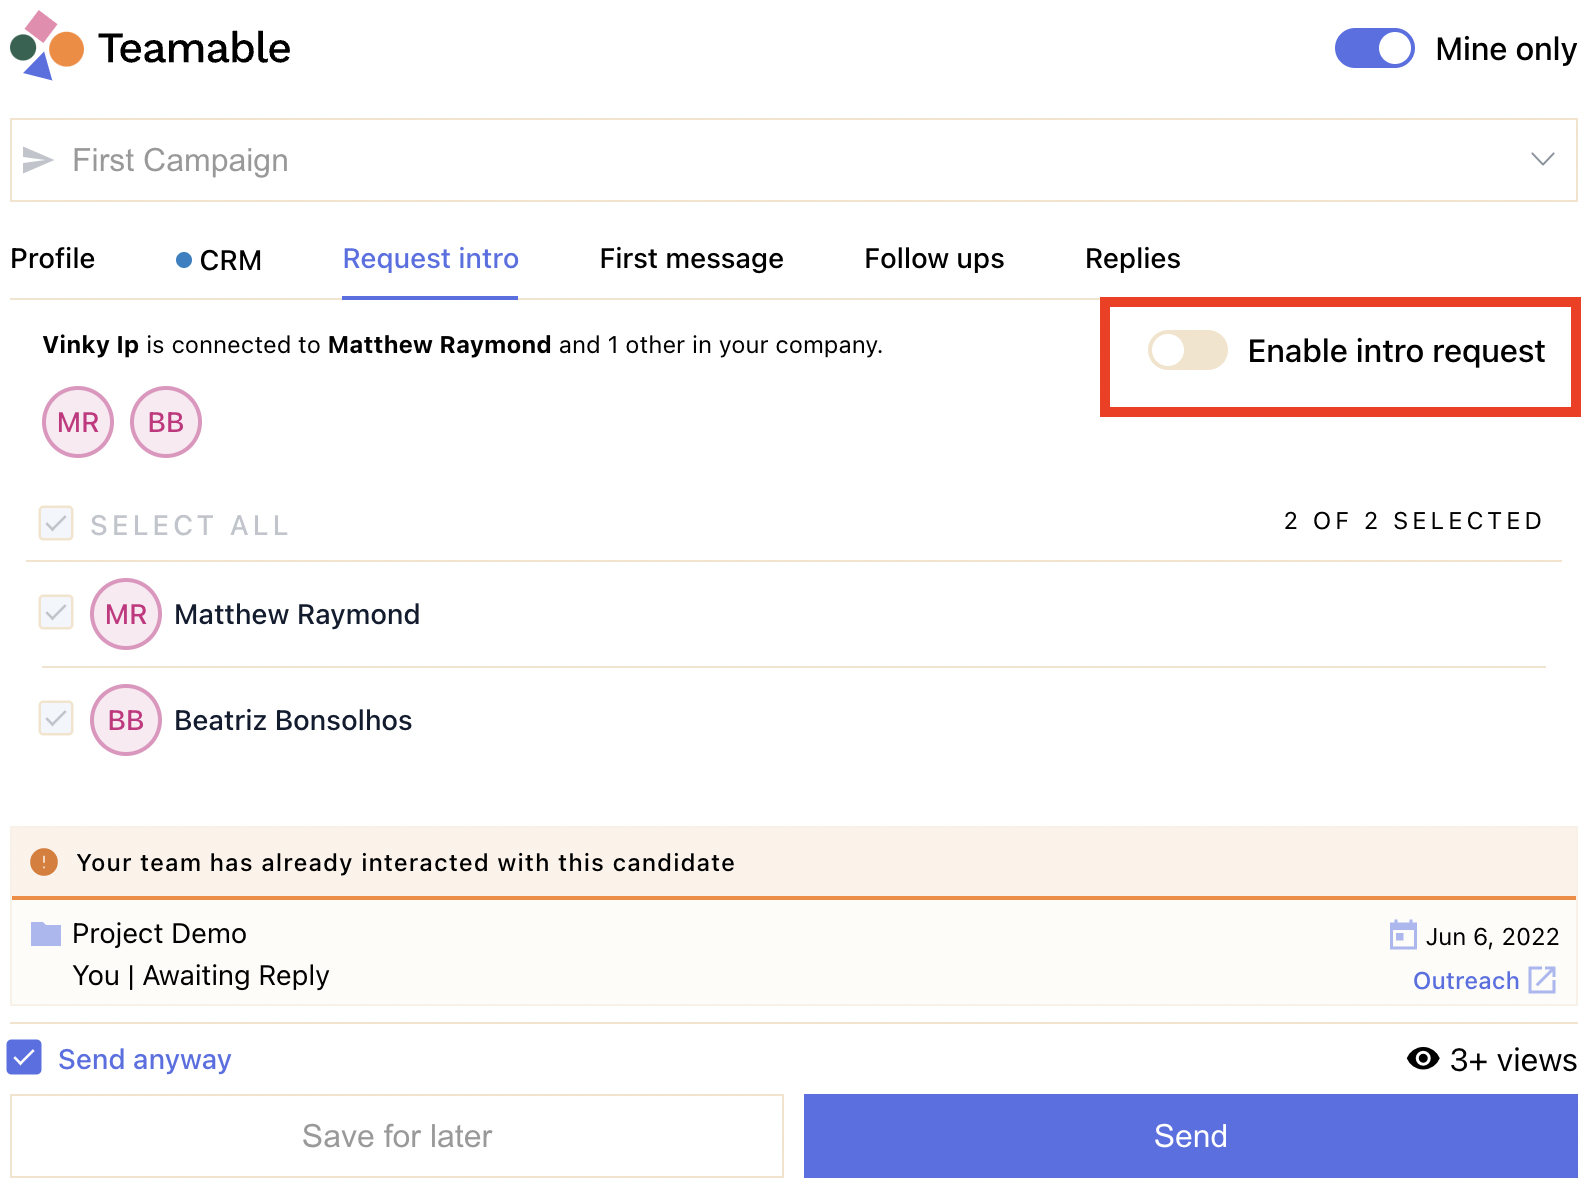
Task: Select the BB avatar under the connection message
Action: (165, 421)
